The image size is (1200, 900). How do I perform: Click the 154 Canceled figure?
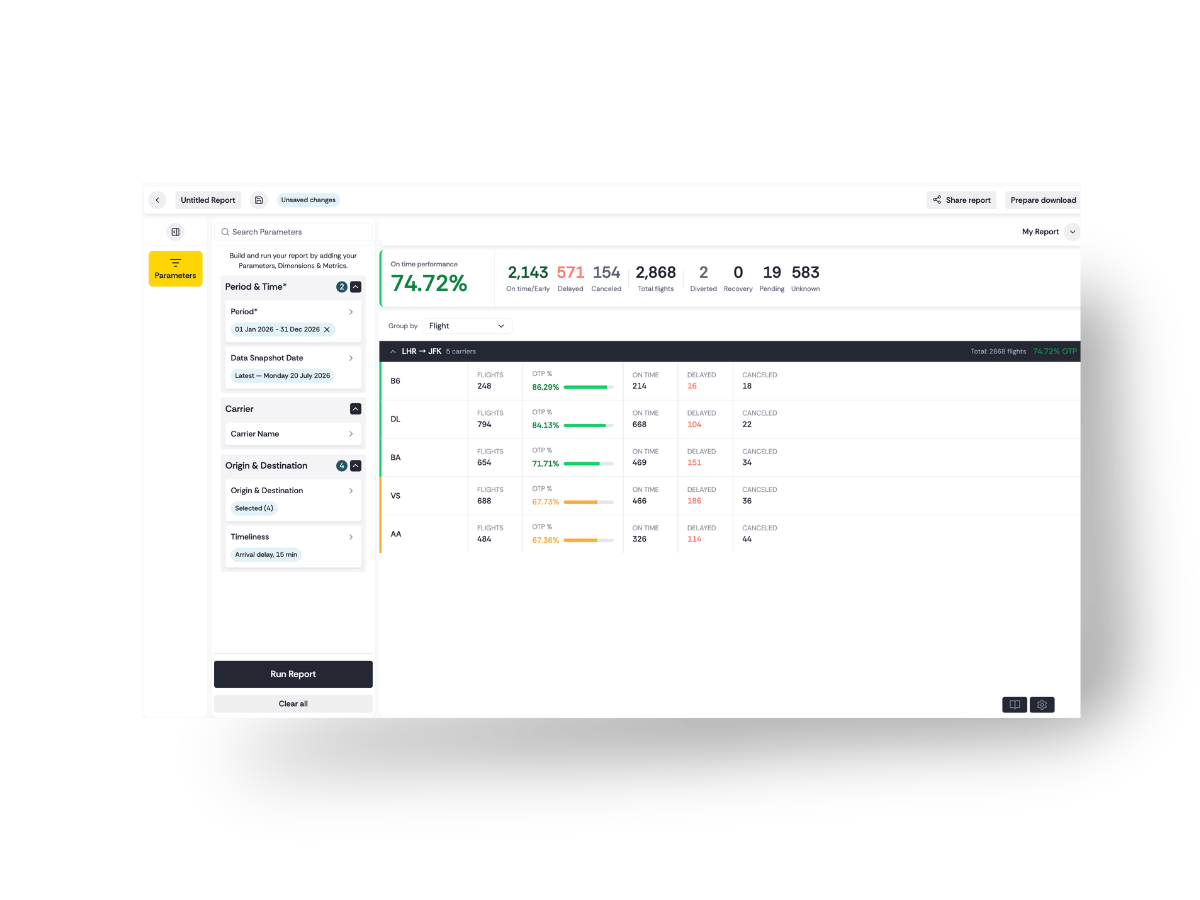606,272
